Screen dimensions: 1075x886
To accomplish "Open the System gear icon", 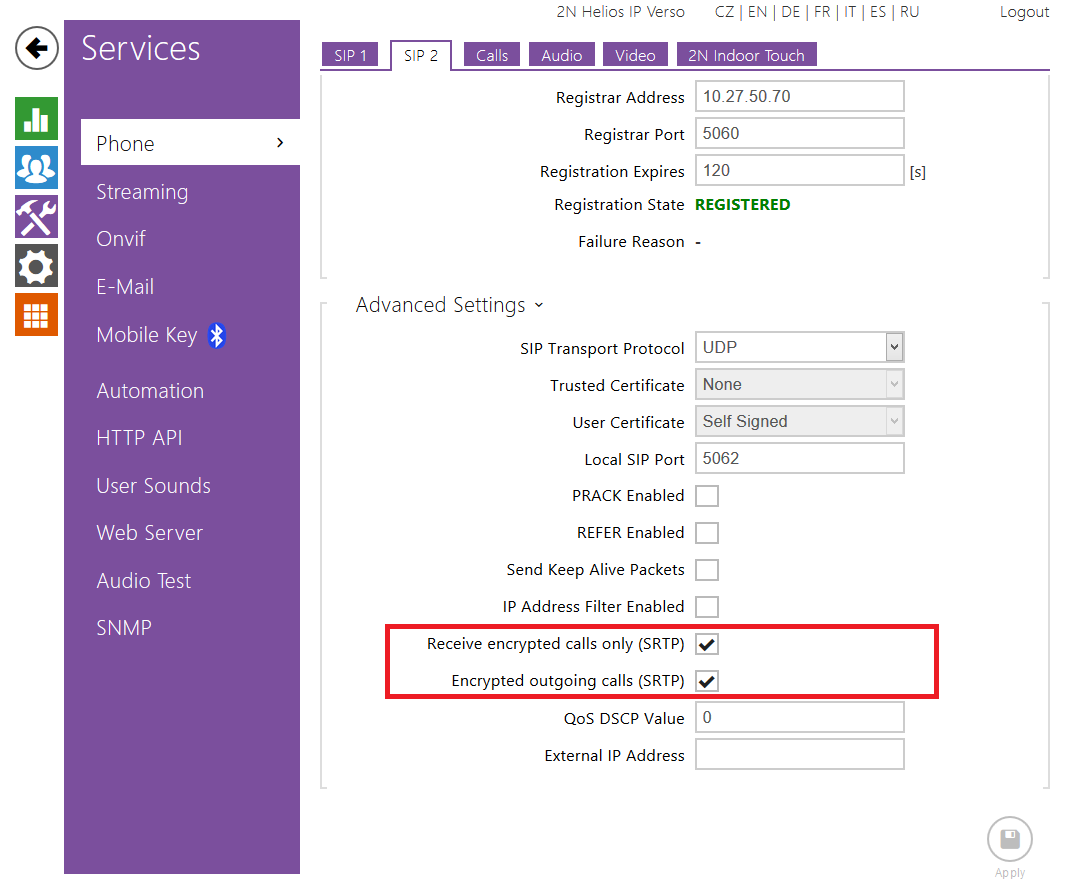I will click(36, 266).
